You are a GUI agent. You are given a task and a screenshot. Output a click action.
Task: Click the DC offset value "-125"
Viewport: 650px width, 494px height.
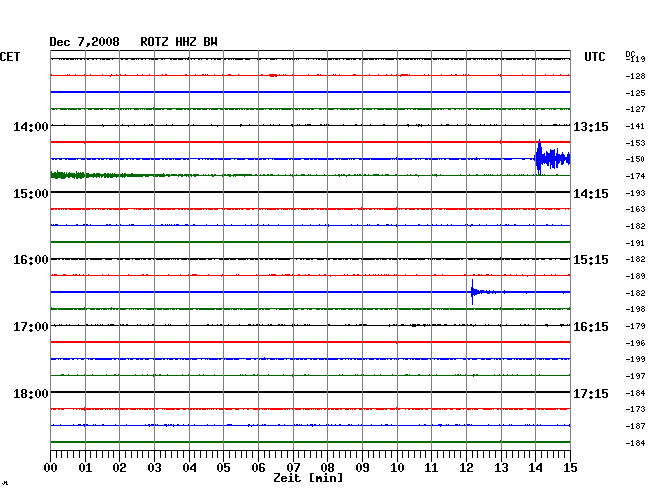point(635,93)
